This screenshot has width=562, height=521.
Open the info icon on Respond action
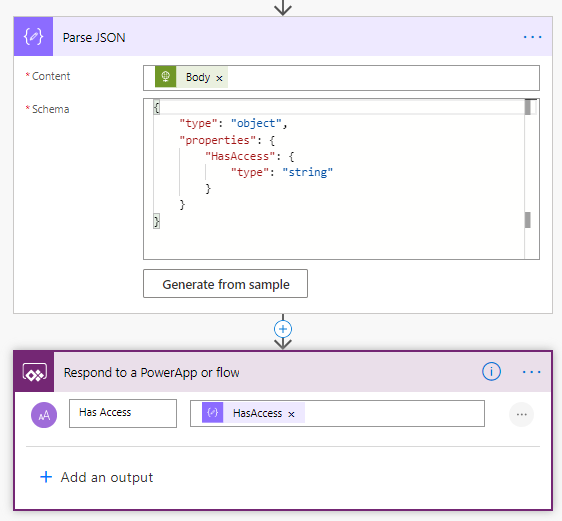pyautogui.click(x=491, y=372)
